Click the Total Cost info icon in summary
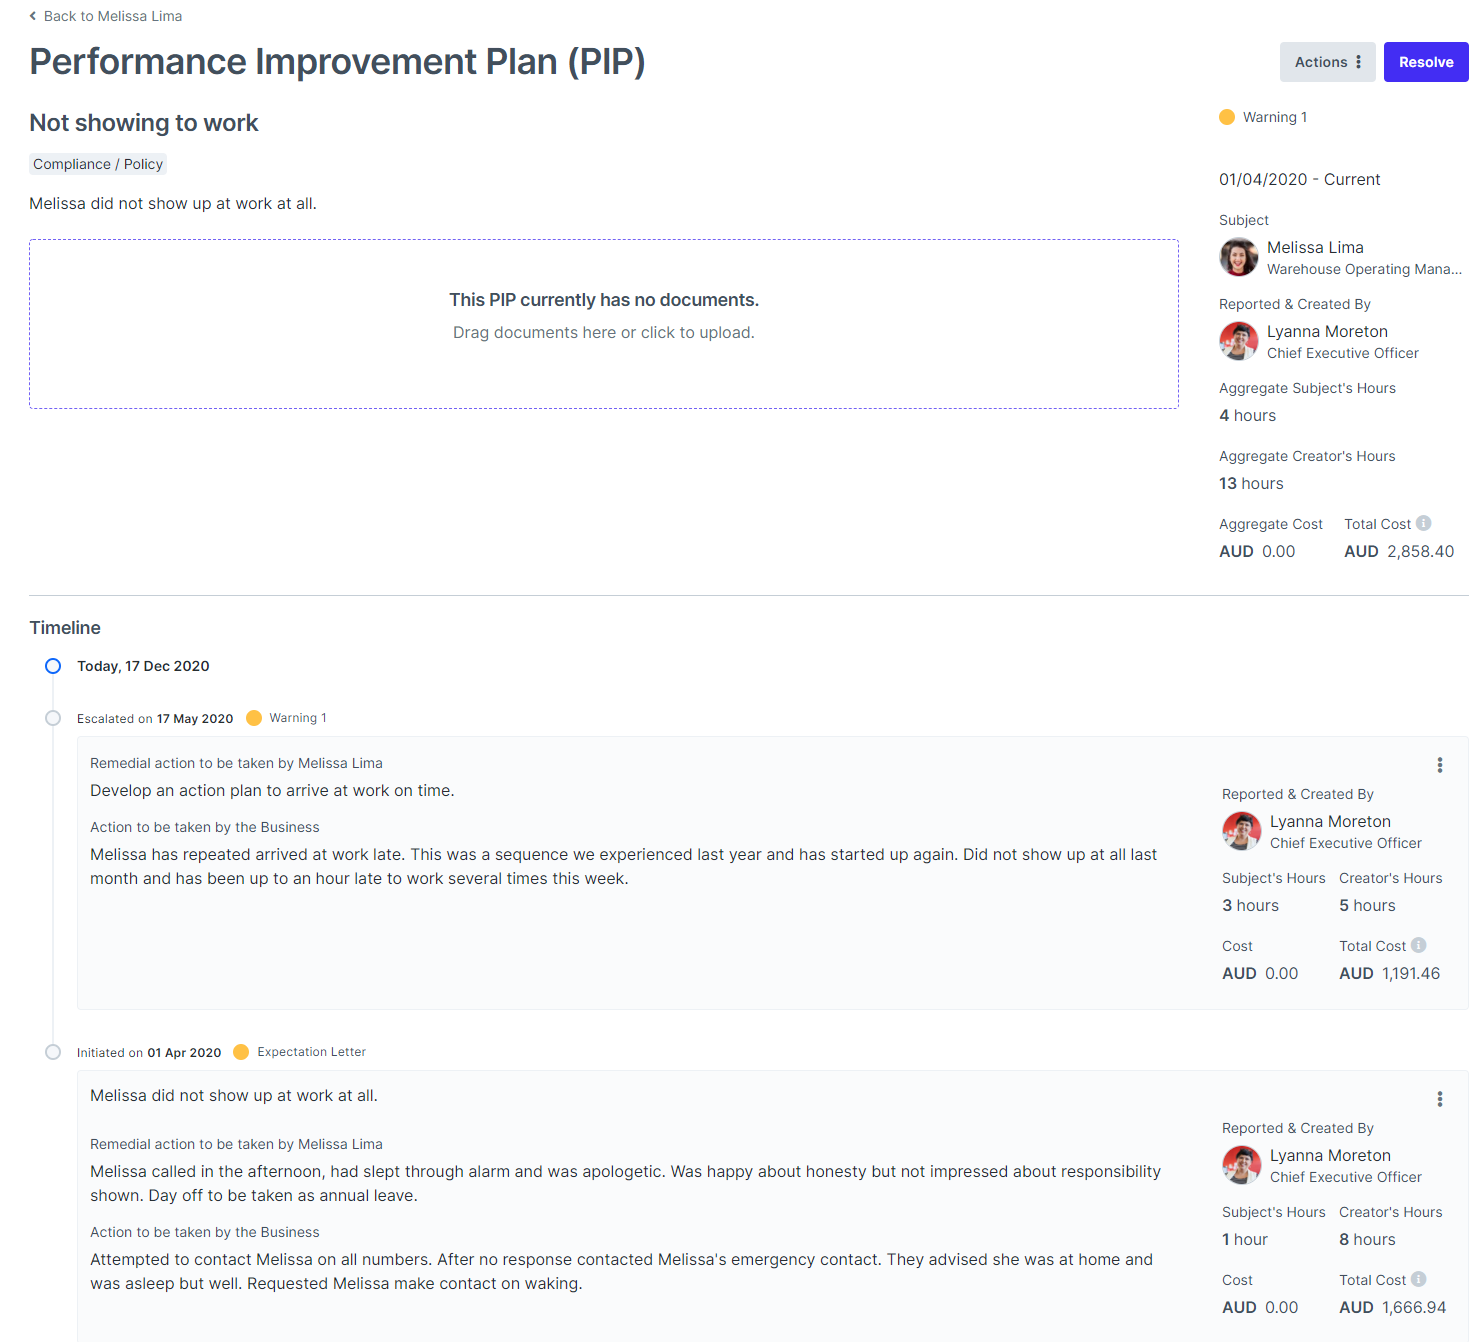This screenshot has width=1476, height=1342. [x=1424, y=523]
